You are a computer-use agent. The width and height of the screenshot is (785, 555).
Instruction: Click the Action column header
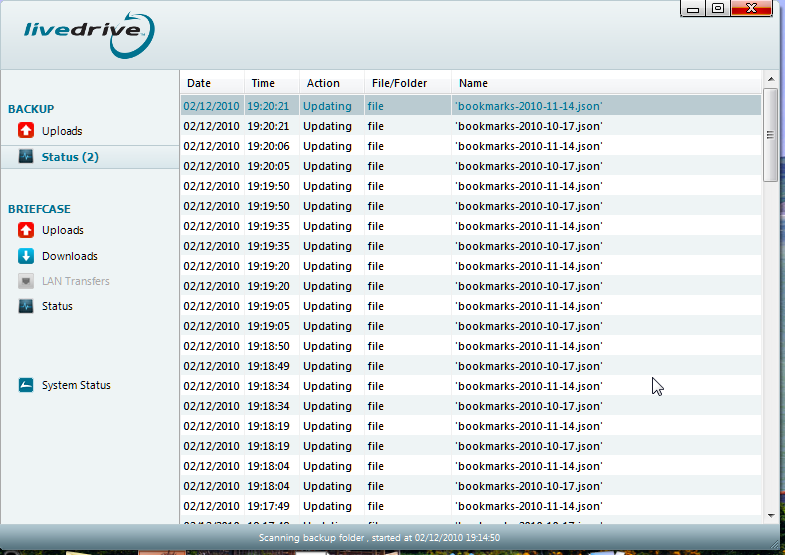(323, 83)
